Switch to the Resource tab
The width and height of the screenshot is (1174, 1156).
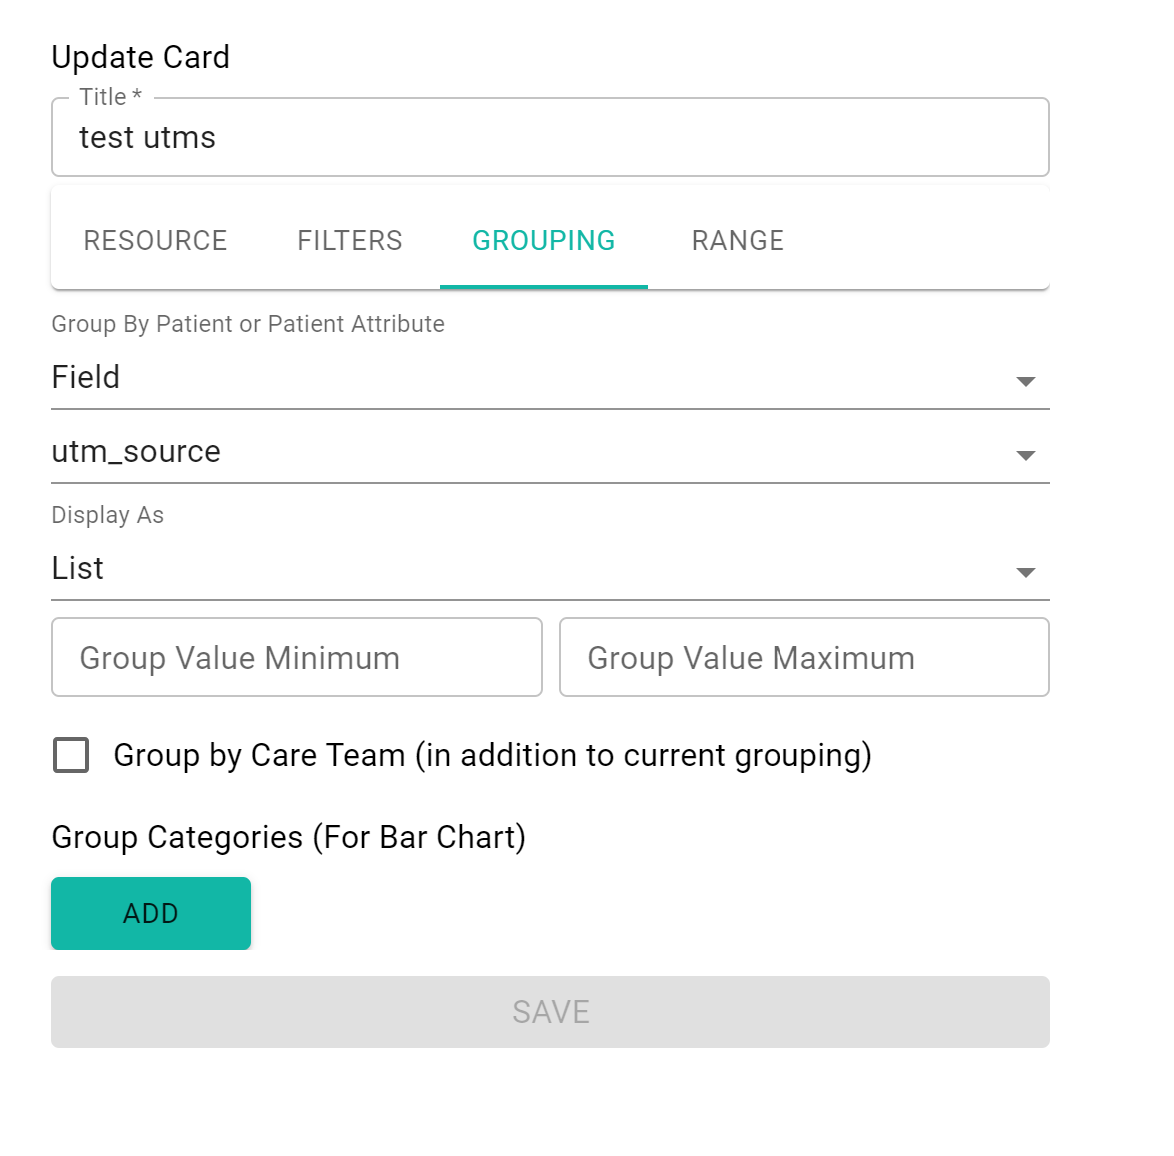click(156, 240)
